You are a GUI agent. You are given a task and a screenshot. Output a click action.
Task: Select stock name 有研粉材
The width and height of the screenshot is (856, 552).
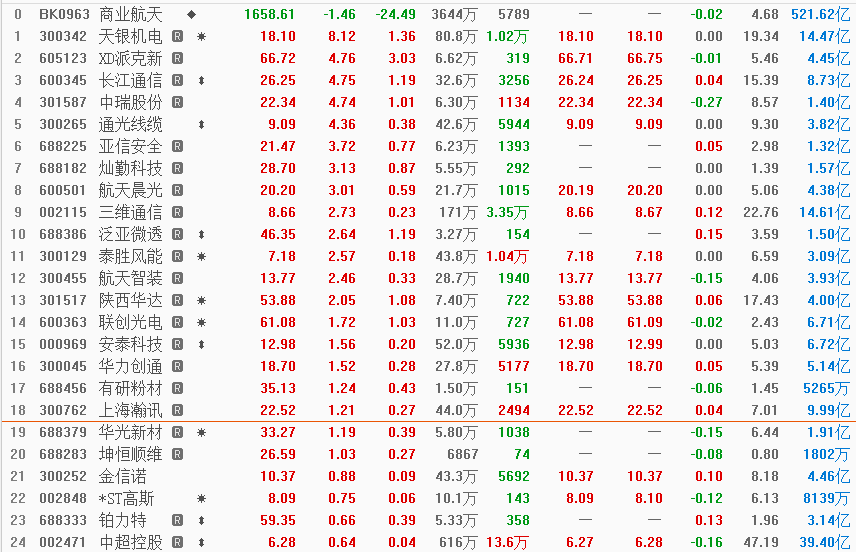point(130,388)
